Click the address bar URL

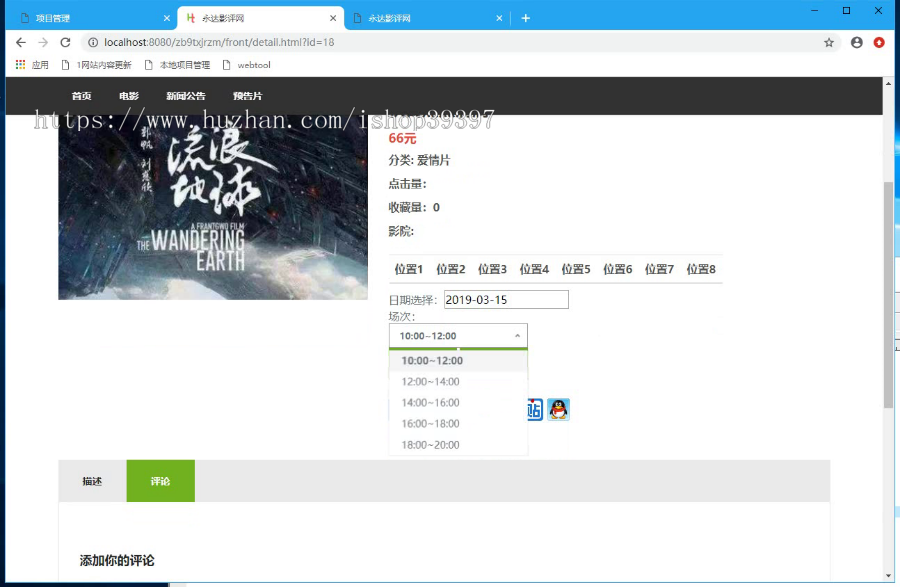[219, 42]
